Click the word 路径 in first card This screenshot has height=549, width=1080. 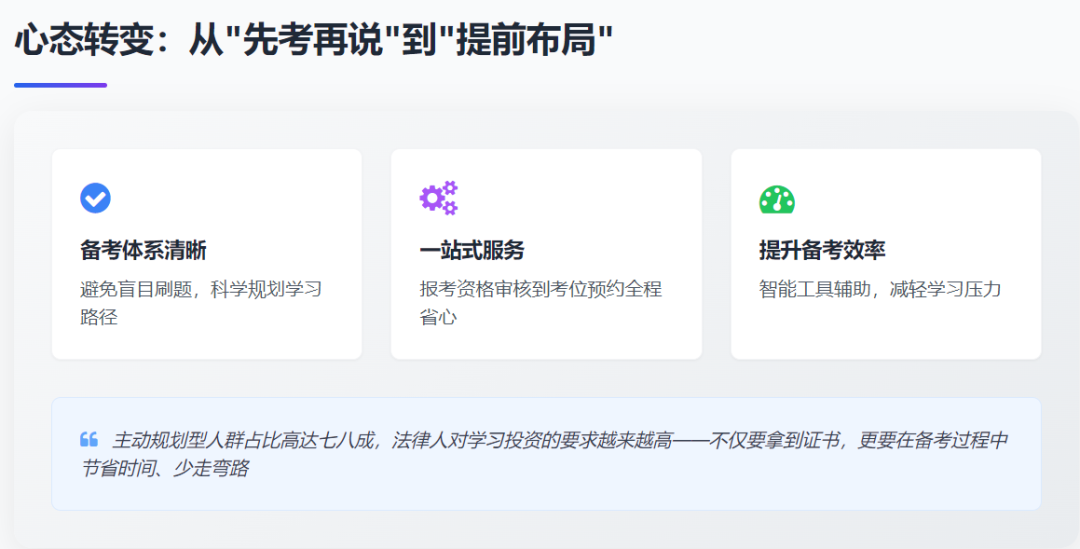click(x=99, y=317)
